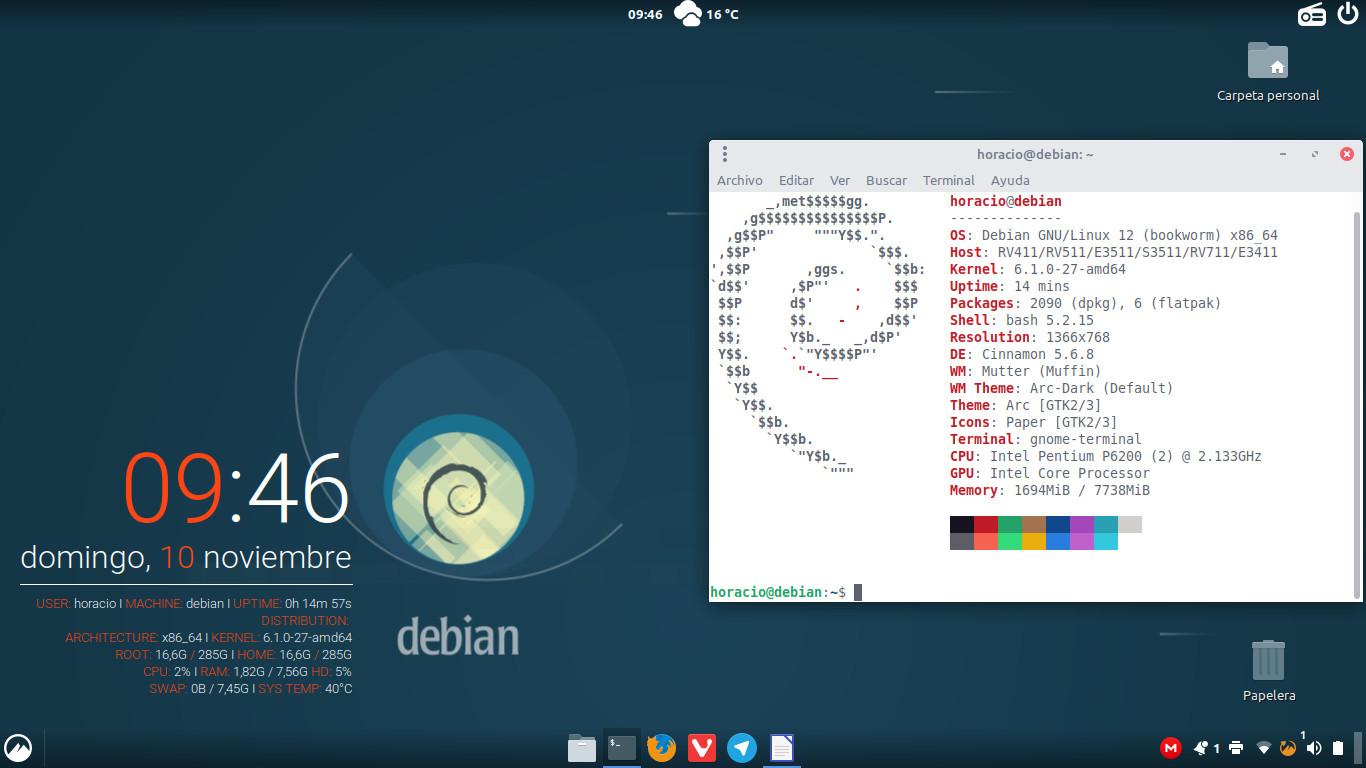Image resolution: width=1366 pixels, height=768 pixels.
Task: Open the weather applet showing 16 °C
Action: [x=706, y=14]
